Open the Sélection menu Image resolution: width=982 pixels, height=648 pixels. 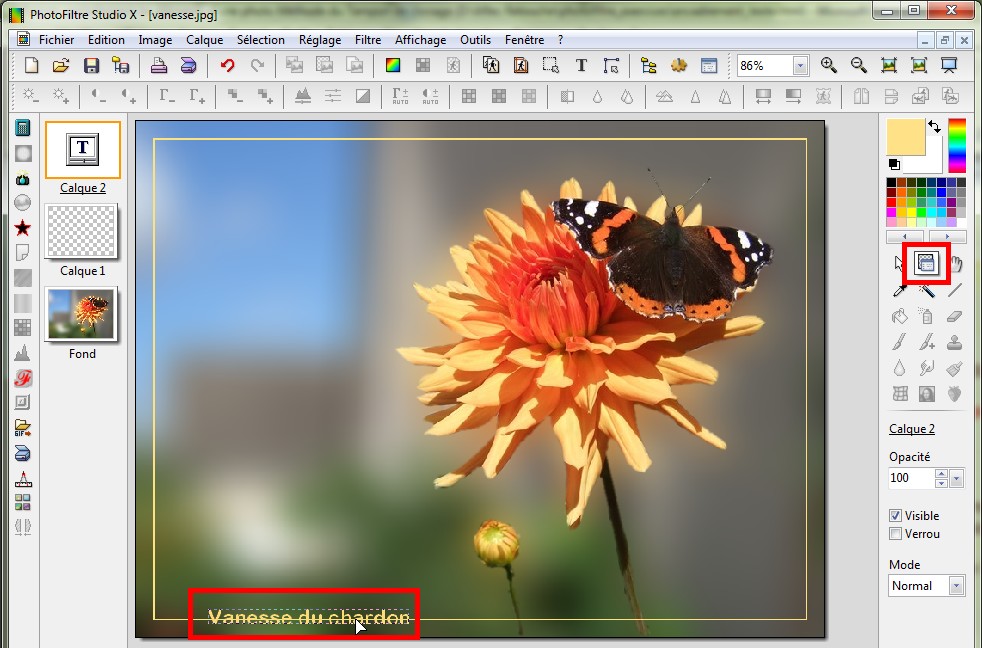[x=261, y=39]
